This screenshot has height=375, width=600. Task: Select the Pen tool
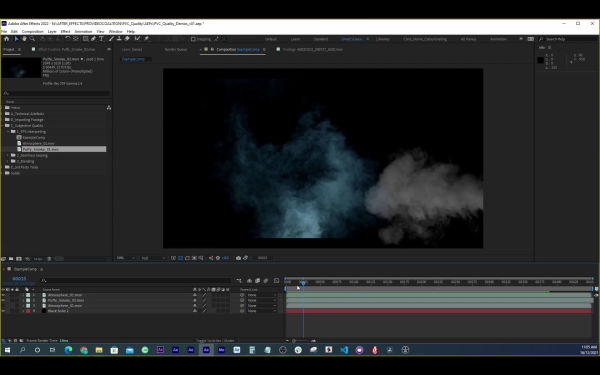[x=93, y=39]
